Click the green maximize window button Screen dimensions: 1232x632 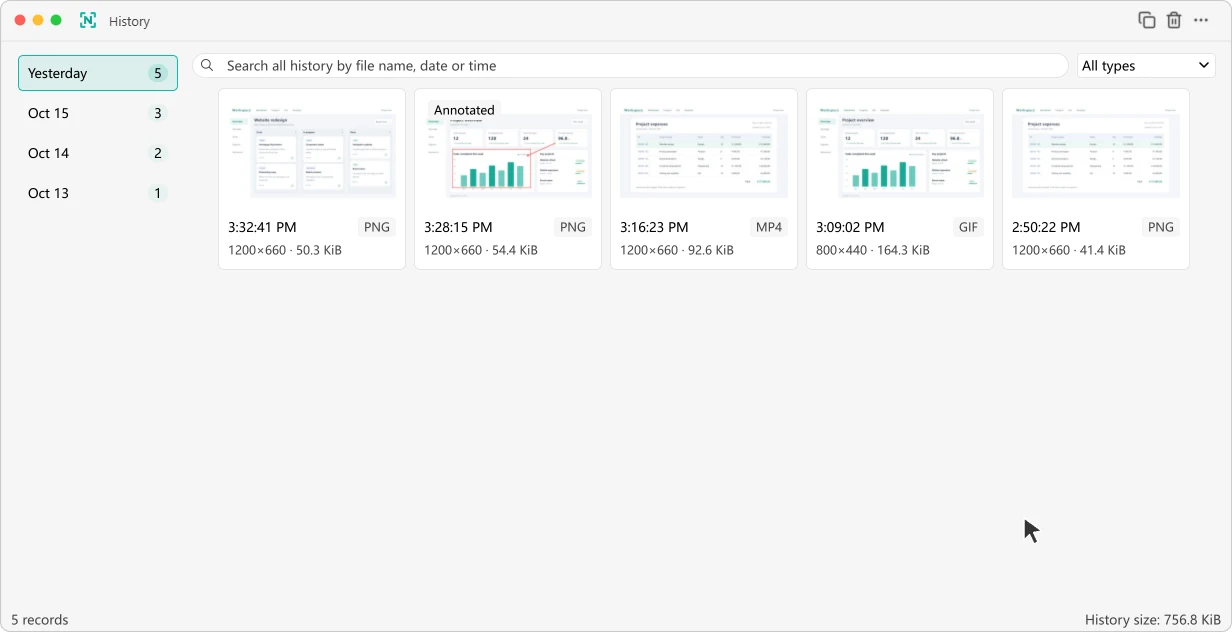tap(56, 20)
